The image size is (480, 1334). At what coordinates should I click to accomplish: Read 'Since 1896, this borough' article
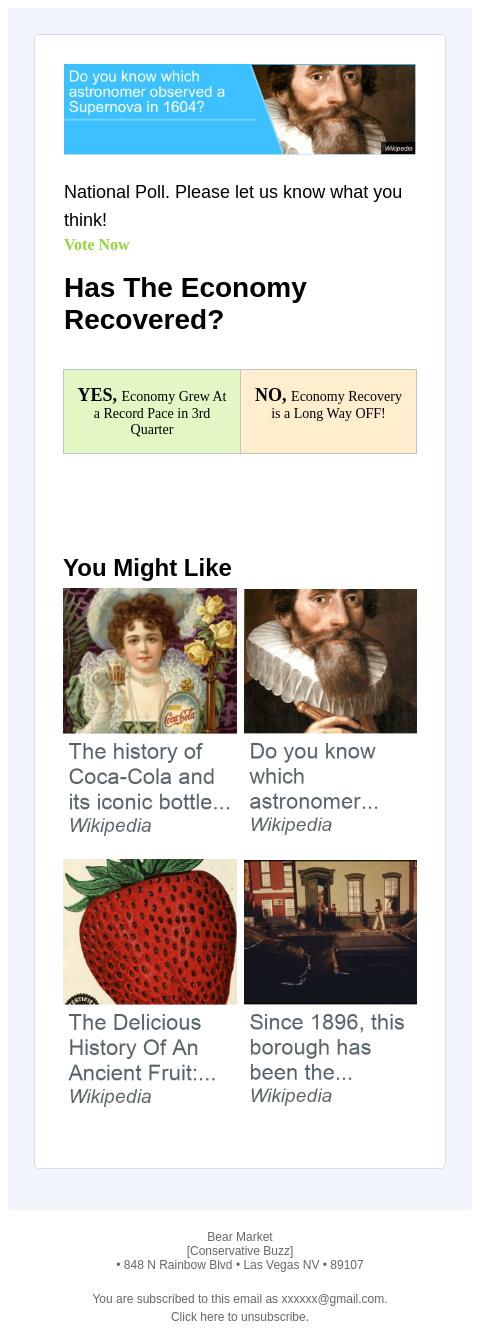coord(327,1047)
